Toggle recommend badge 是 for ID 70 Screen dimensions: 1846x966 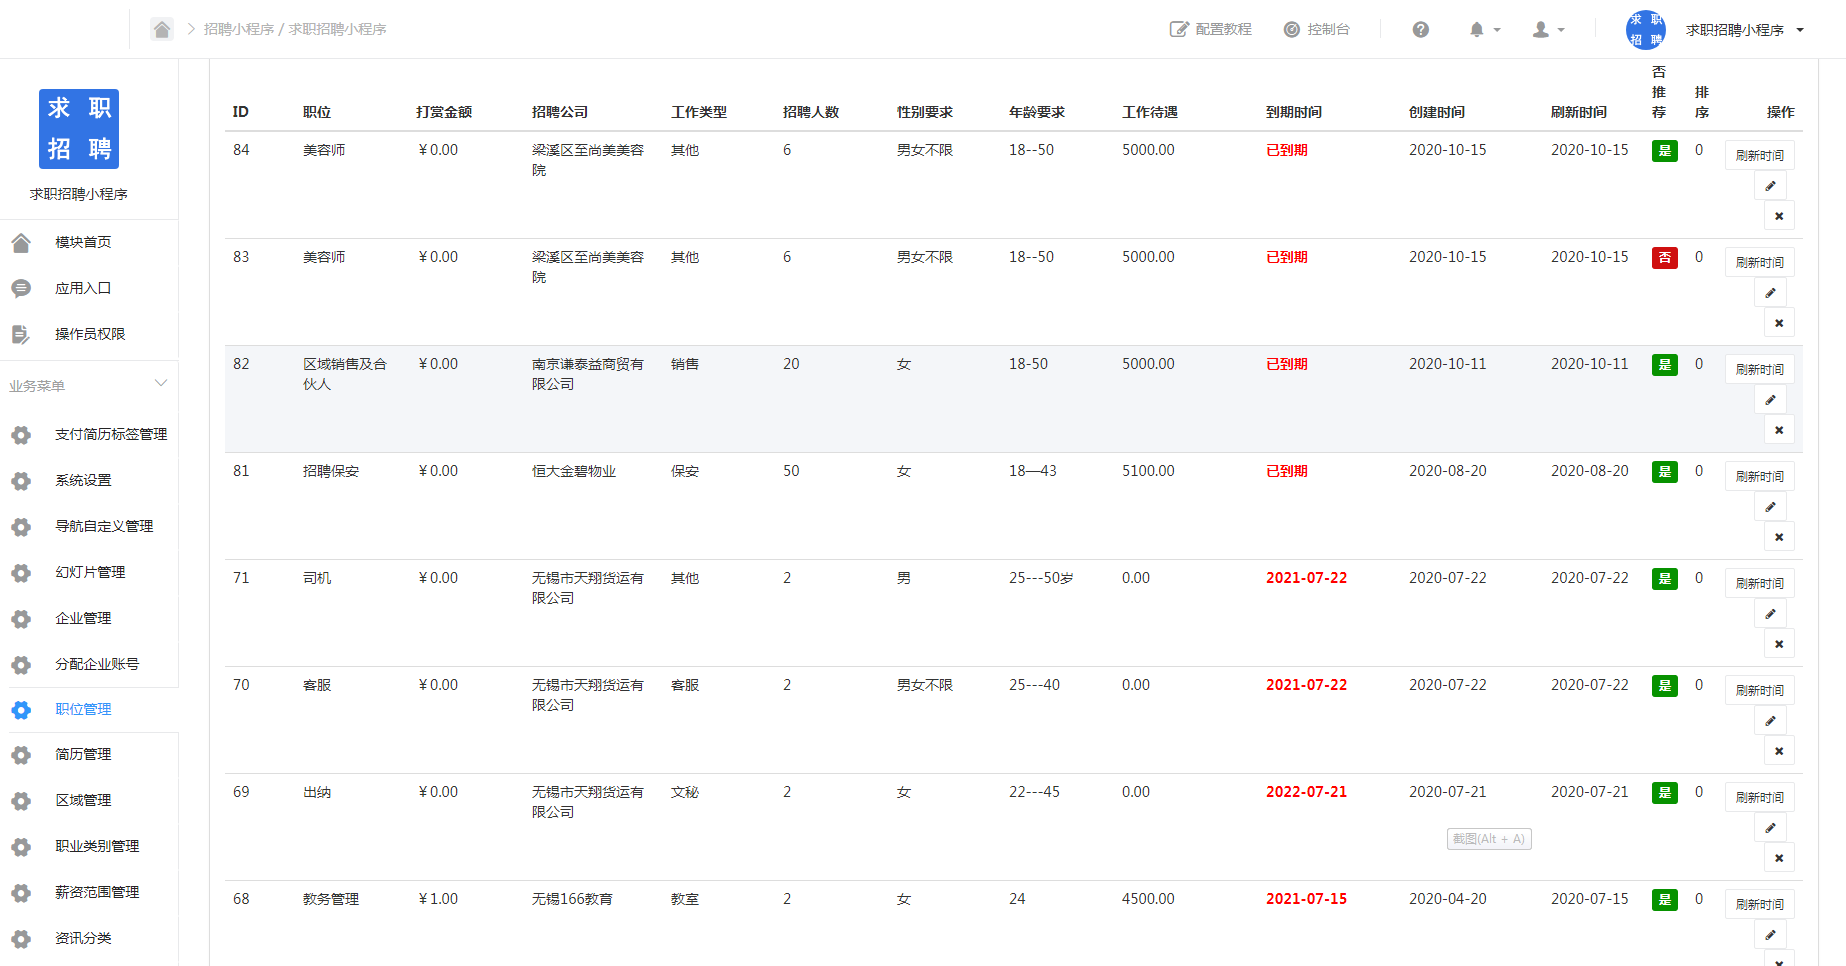1664,686
